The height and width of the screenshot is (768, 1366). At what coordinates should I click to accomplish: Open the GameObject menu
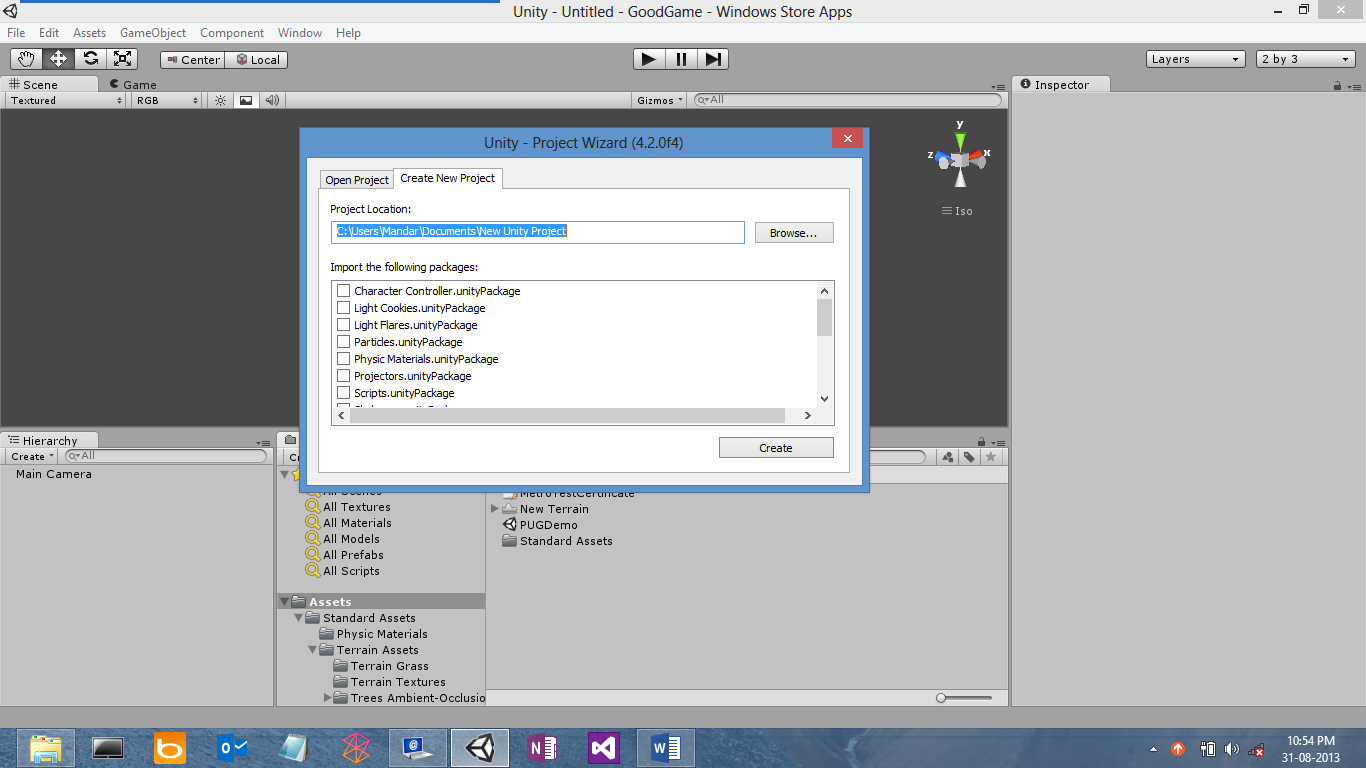[153, 33]
